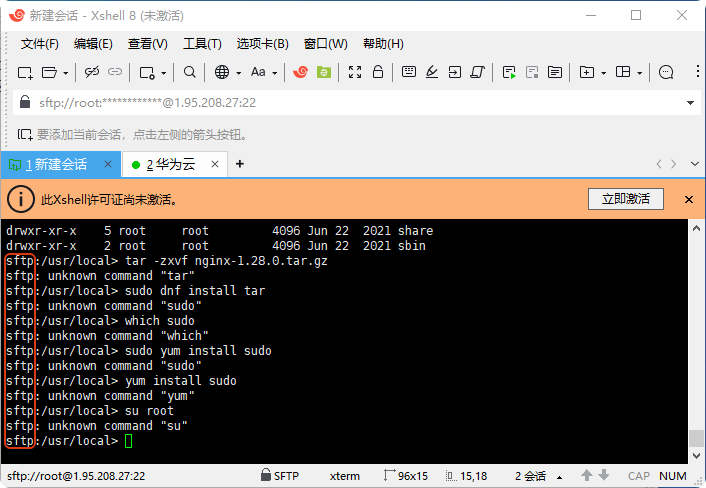Click the Find magnifier icon
Screen dimensions: 706x488
pos(190,72)
